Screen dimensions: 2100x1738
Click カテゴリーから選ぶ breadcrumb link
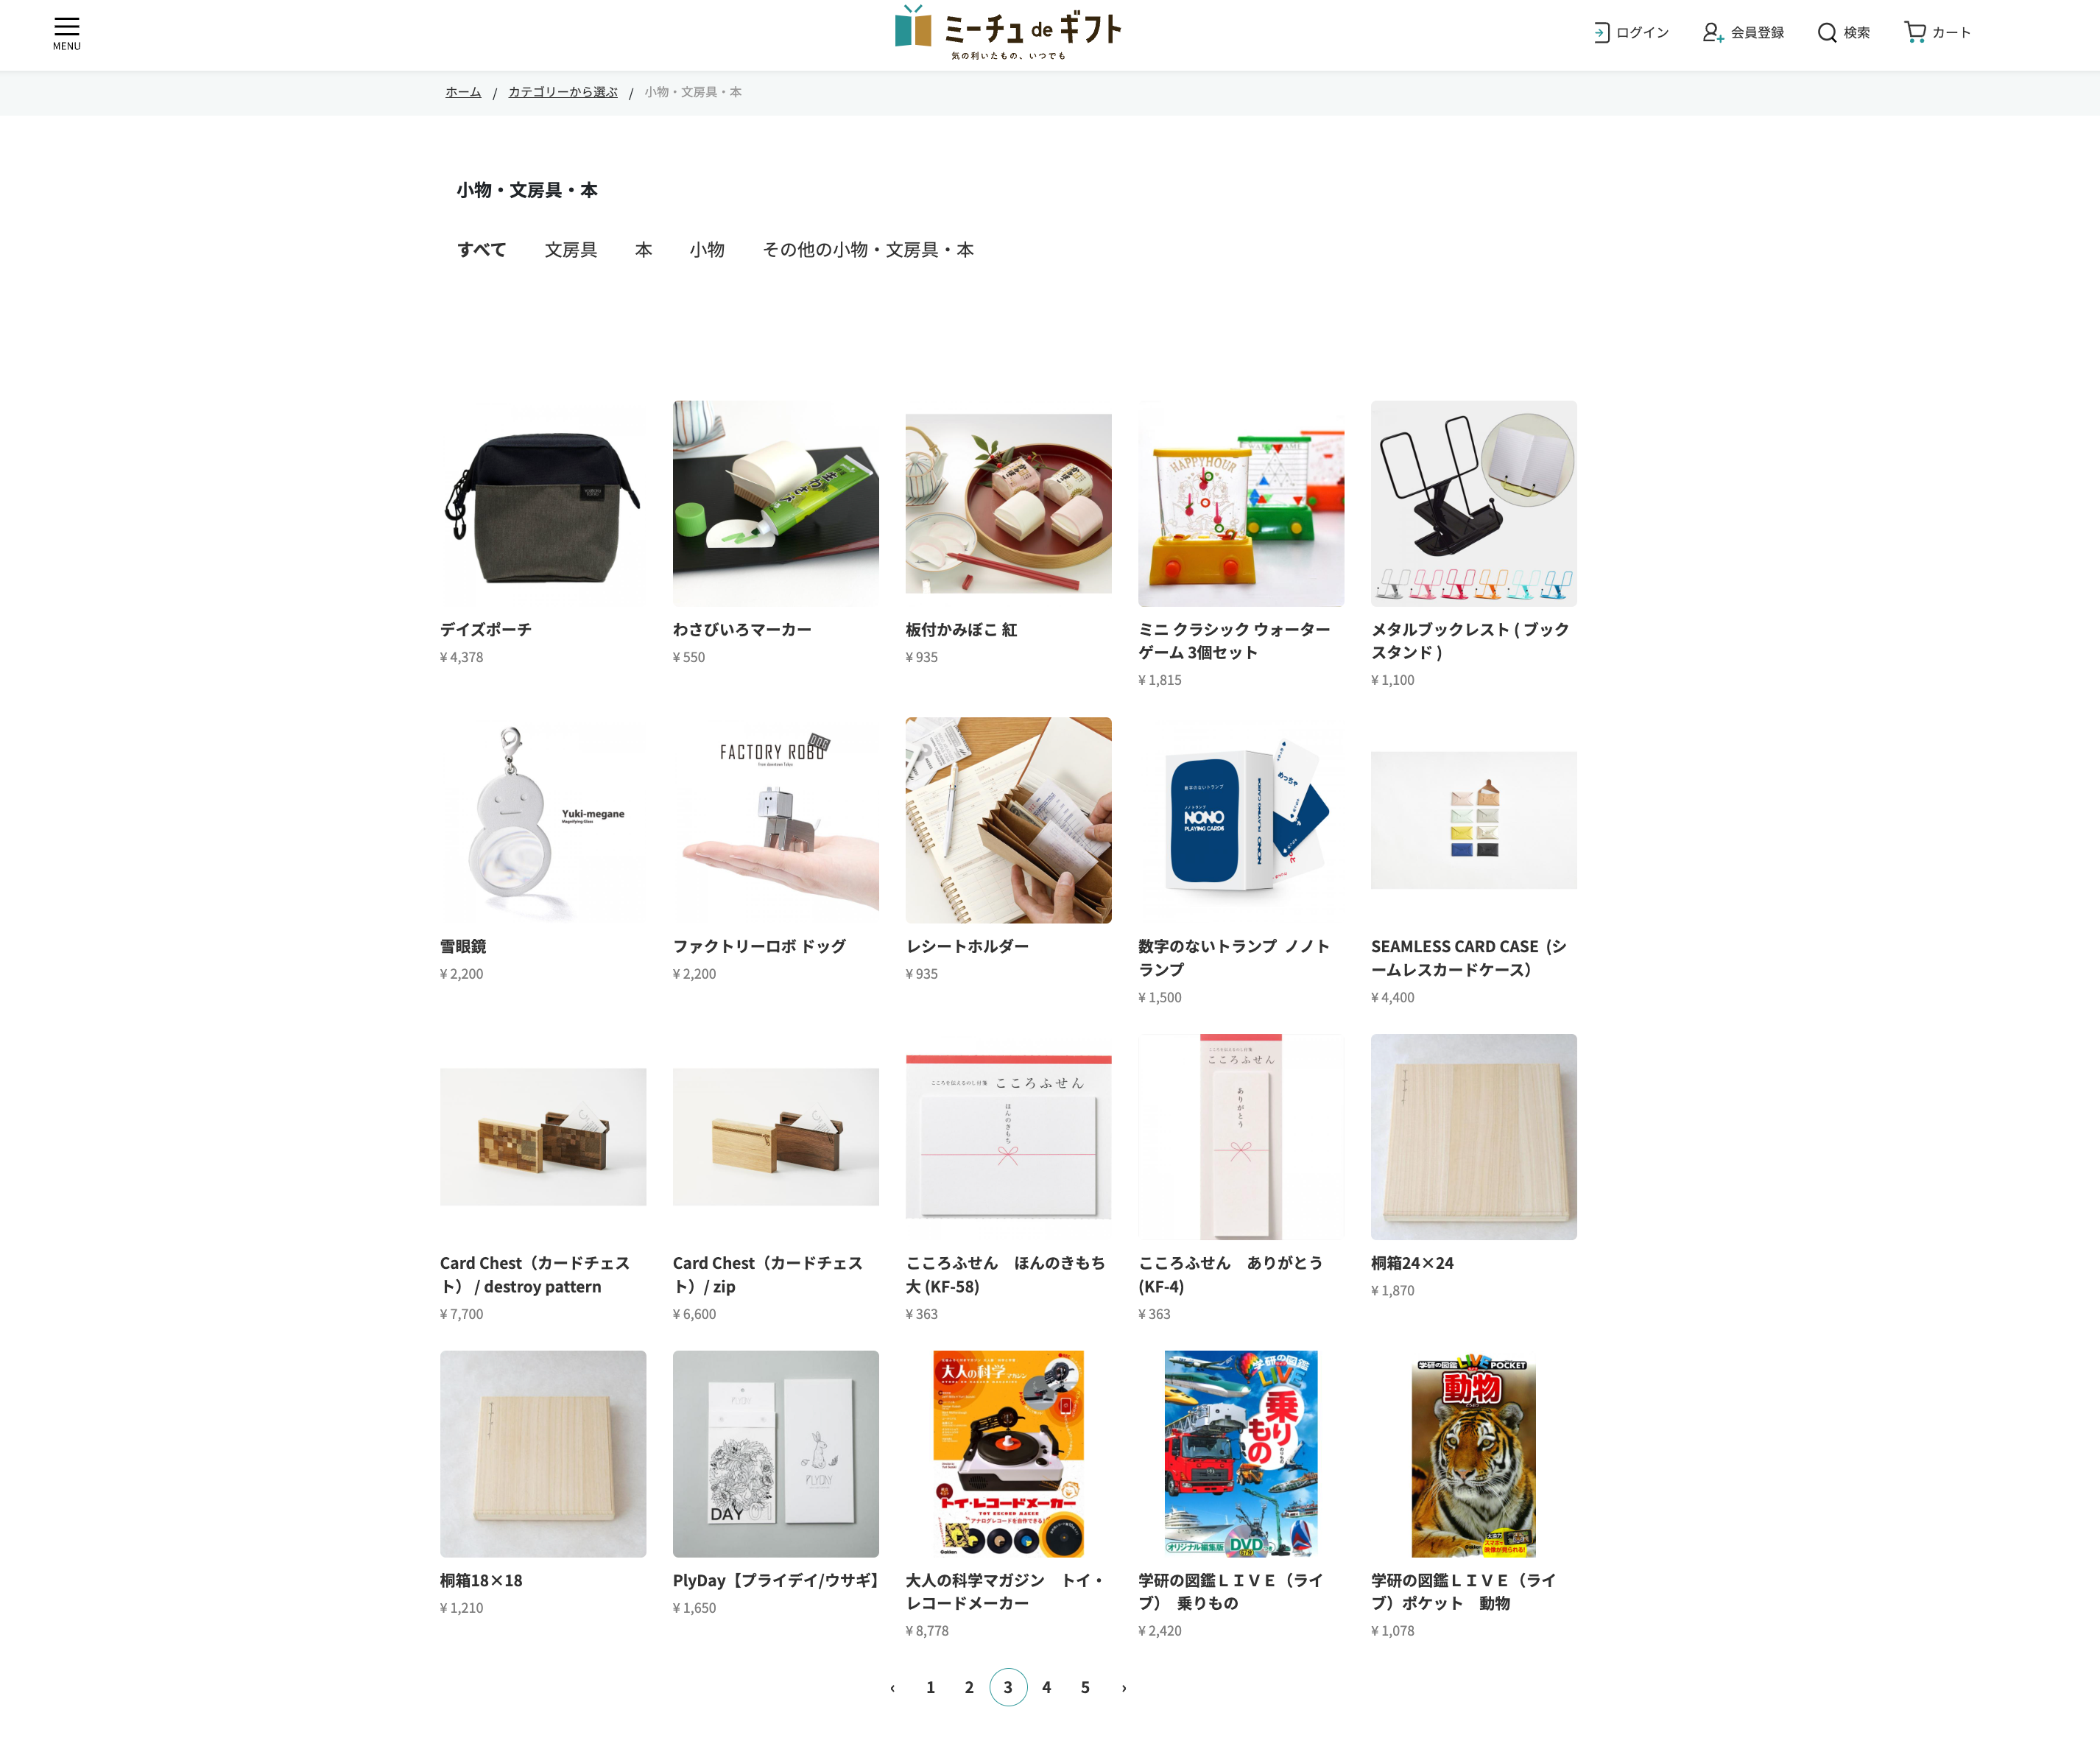point(563,92)
